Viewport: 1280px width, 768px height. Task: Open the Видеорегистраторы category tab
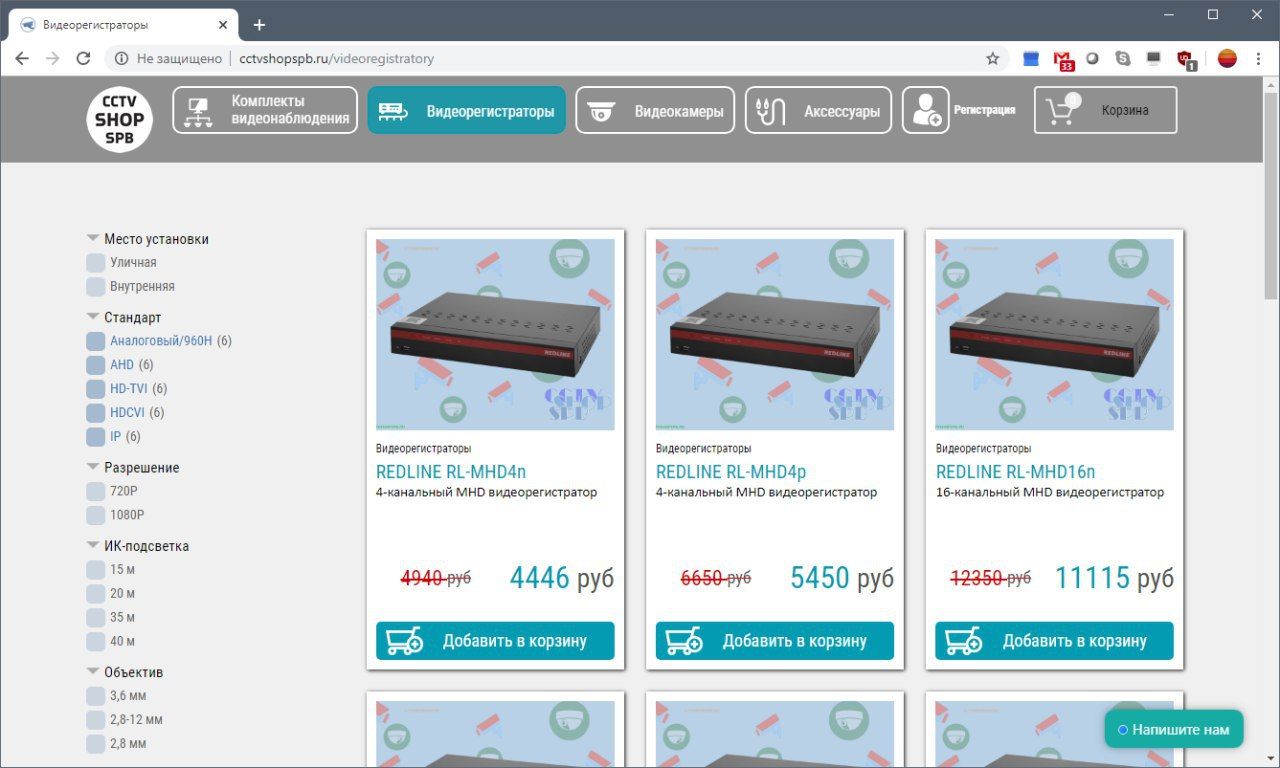466,110
